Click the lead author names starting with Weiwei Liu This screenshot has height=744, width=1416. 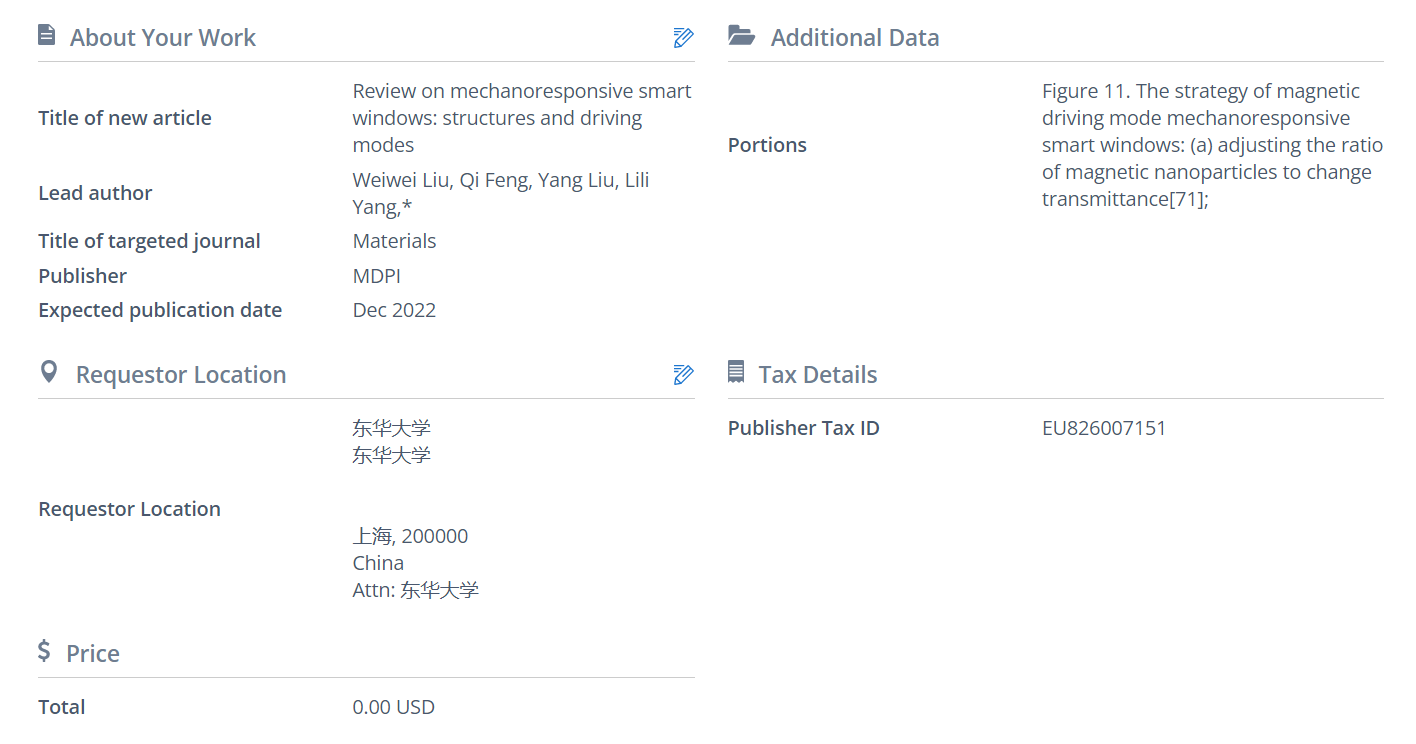click(500, 193)
